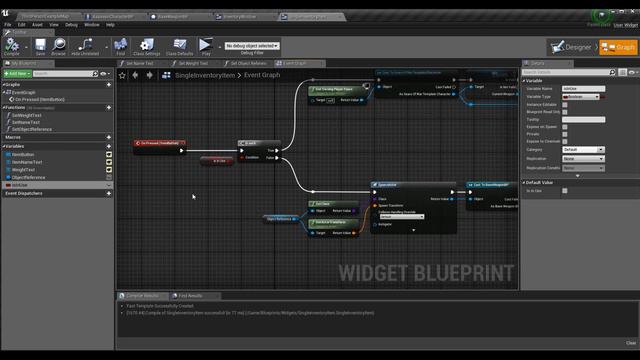The width and height of the screenshot is (640, 360).
Task: Switch to Set Weight Text graph tab
Action: (x=193, y=63)
